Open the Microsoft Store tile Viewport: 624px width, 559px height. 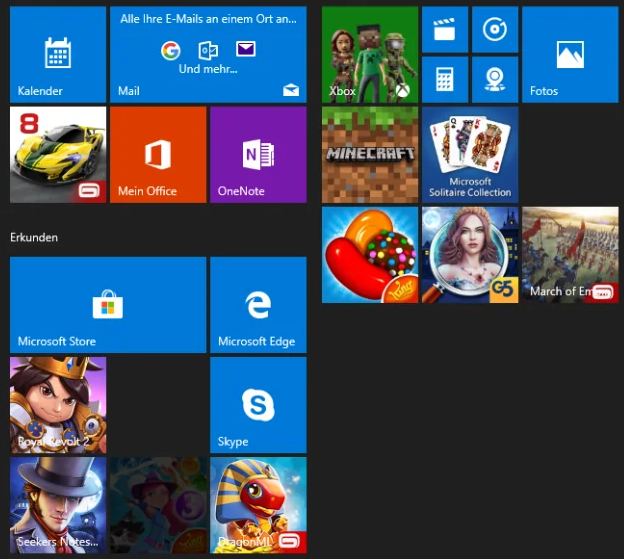(x=108, y=305)
